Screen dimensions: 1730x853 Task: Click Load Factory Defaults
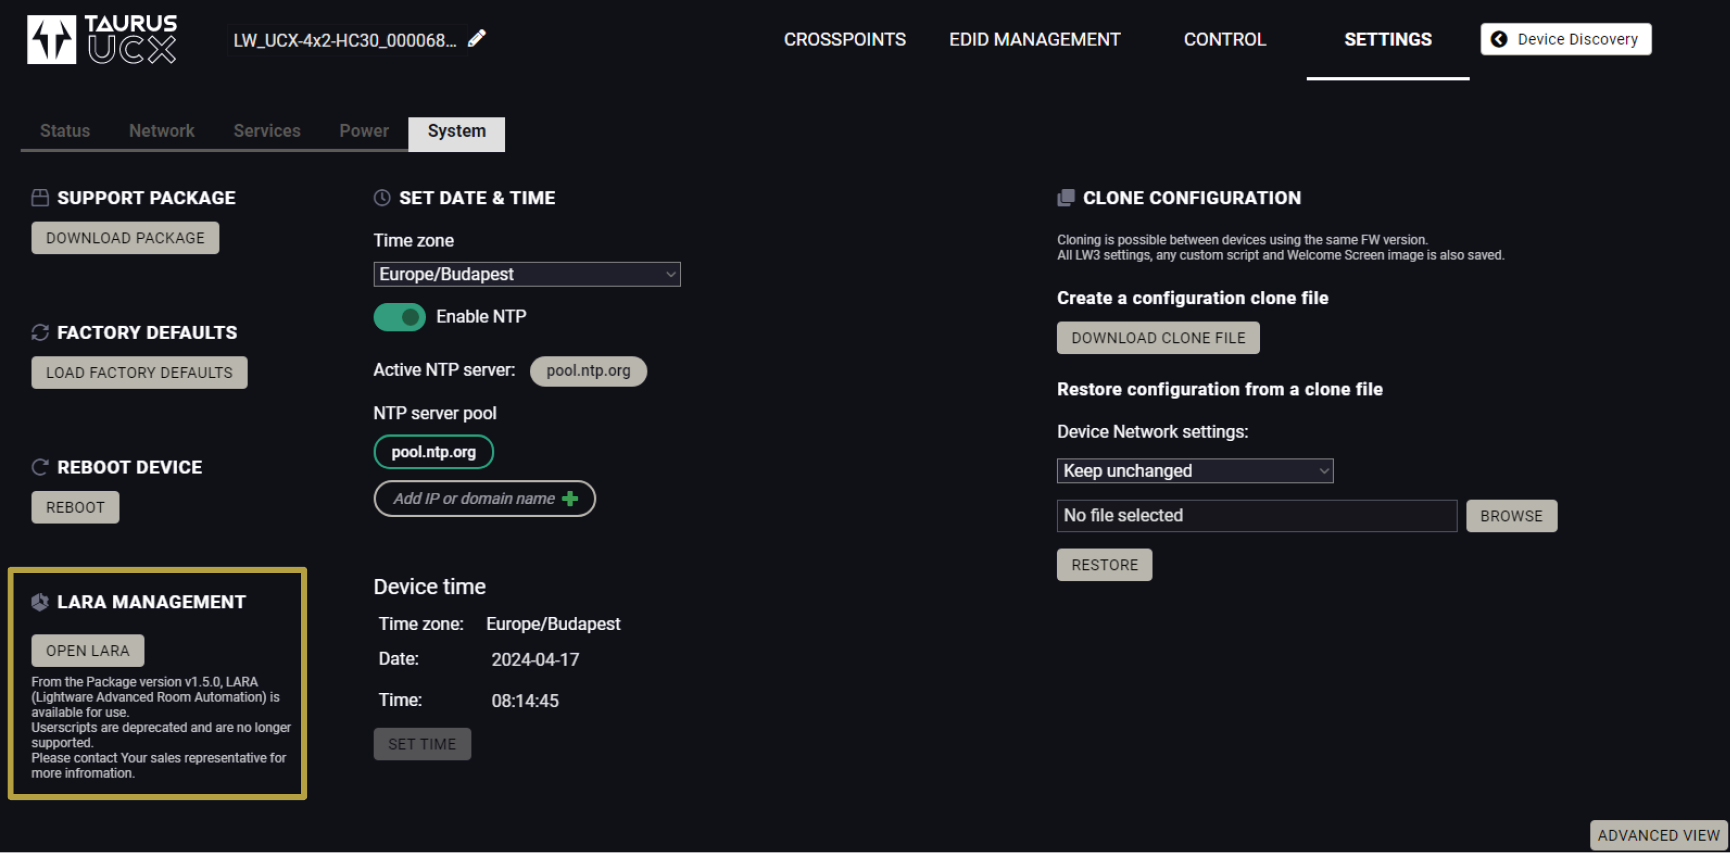139,373
